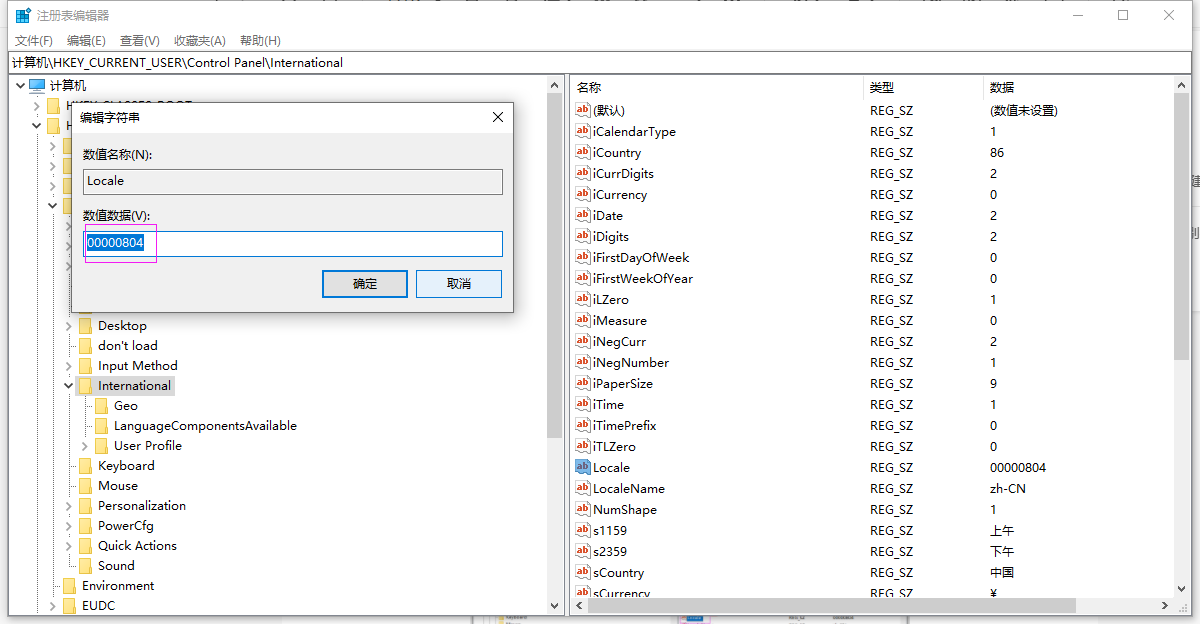This screenshot has height=624, width=1200.
Task: Click the iCurrDigits value icon
Action: tap(583, 173)
